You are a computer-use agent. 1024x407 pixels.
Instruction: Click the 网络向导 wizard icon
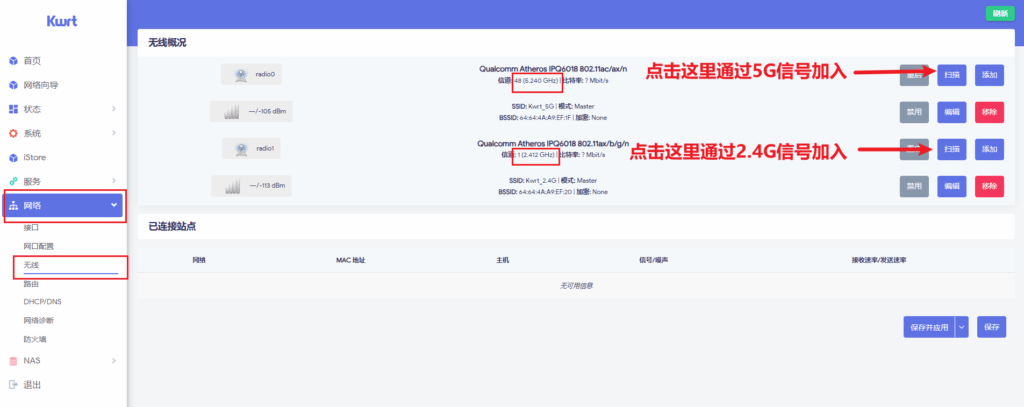tap(13, 85)
